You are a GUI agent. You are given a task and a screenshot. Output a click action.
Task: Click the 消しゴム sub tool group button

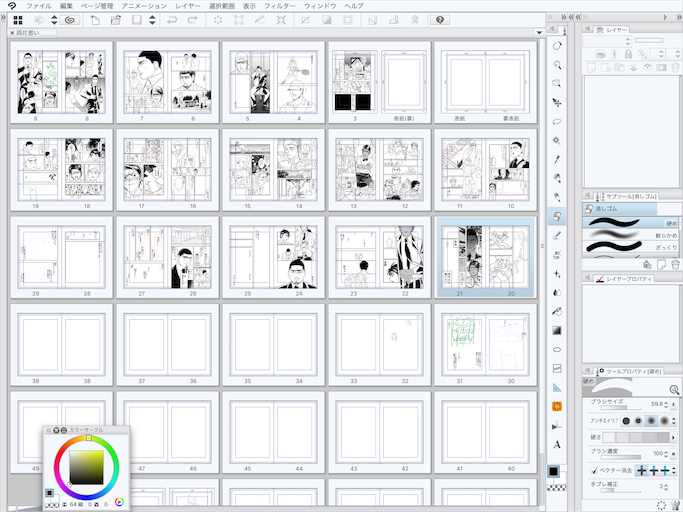tap(619, 209)
